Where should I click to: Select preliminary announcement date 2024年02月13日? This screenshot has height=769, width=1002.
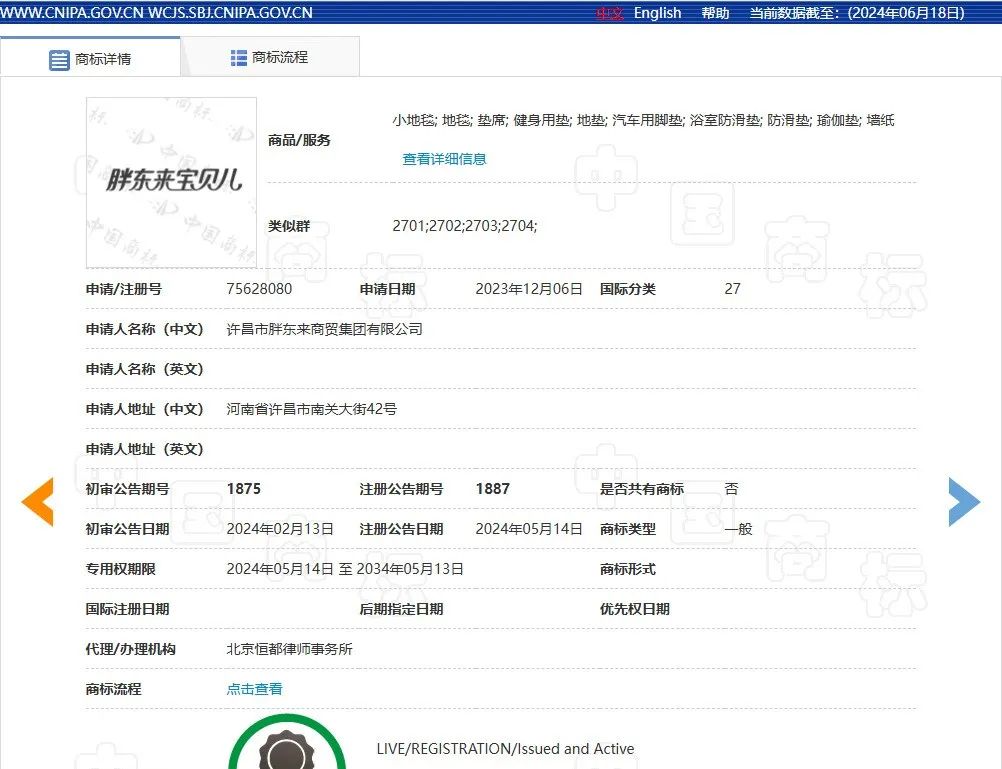(280, 529)
